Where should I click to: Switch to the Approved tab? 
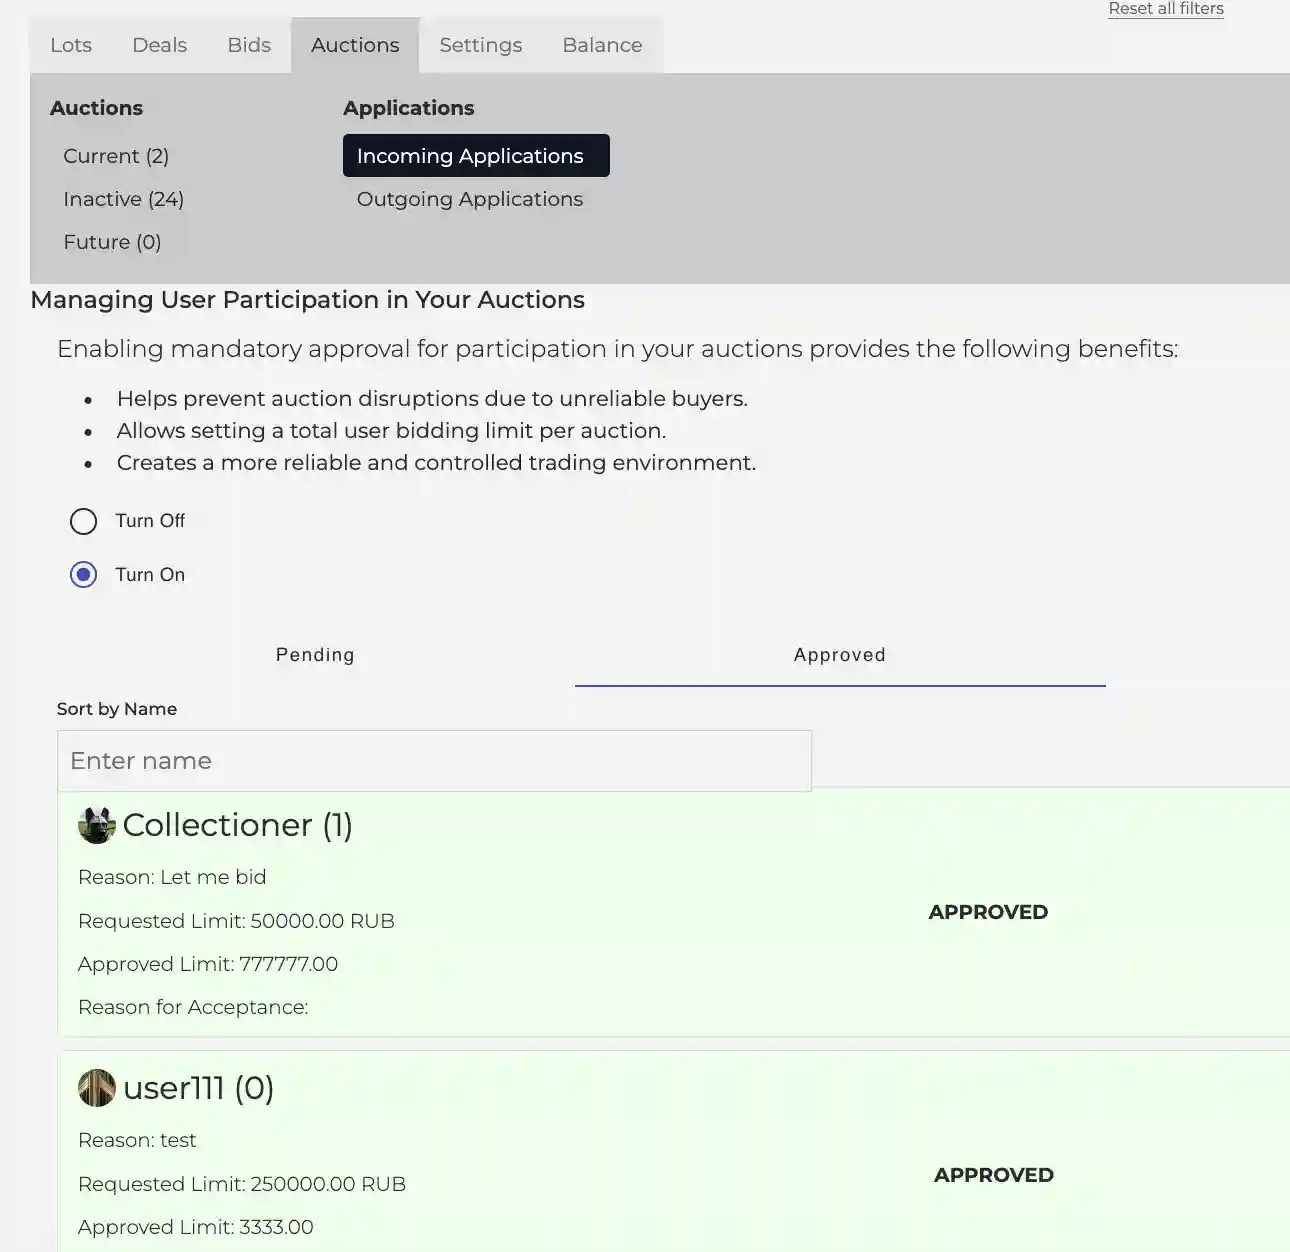839,655
